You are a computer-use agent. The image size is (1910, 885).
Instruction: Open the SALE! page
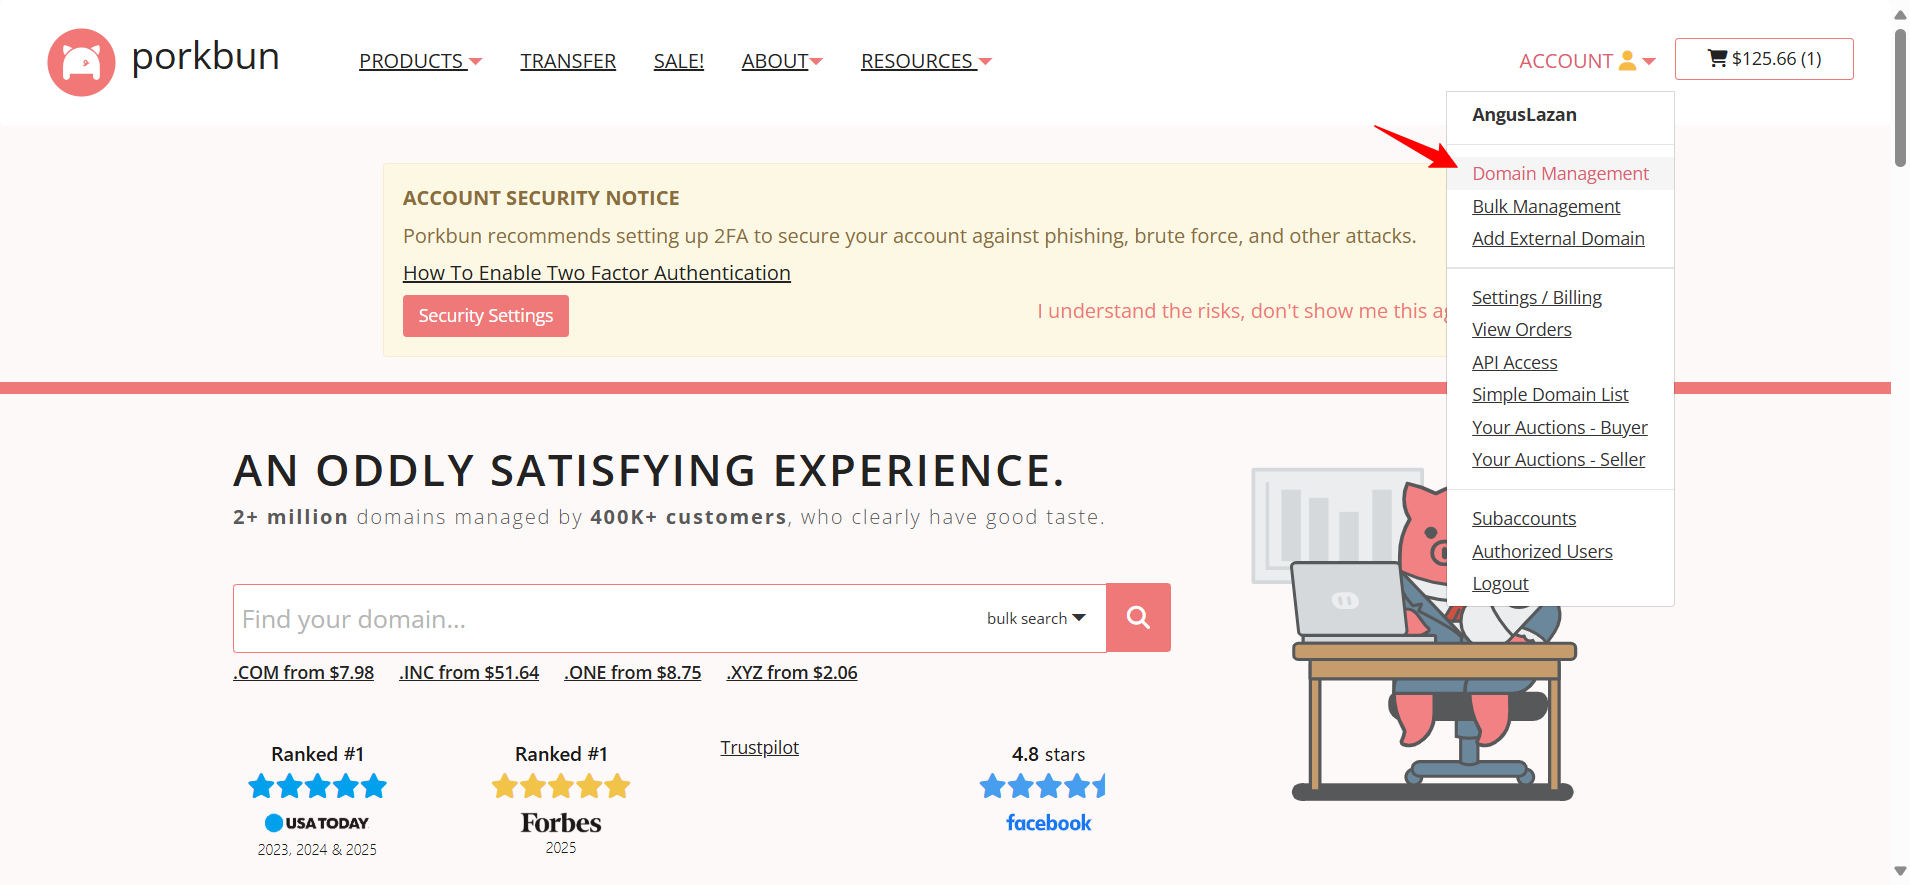click(679, 61)
